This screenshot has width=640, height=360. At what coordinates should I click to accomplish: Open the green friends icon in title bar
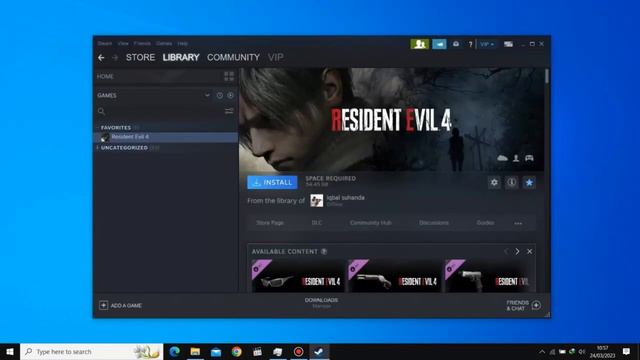(x=420, y=44)
